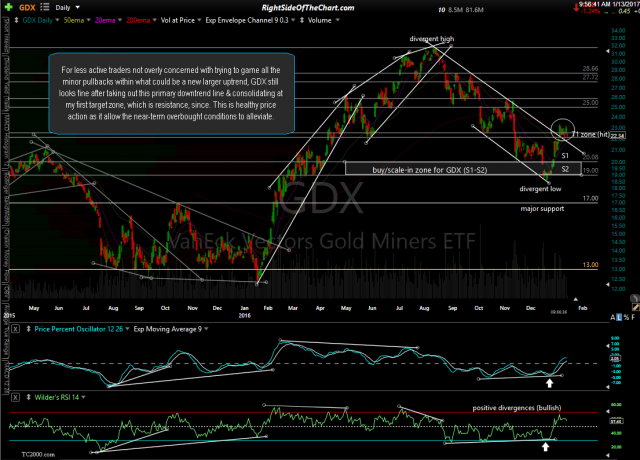Click the oscillator current value box
This screenshot has width=640, height=460.
(x=615, y=358)
